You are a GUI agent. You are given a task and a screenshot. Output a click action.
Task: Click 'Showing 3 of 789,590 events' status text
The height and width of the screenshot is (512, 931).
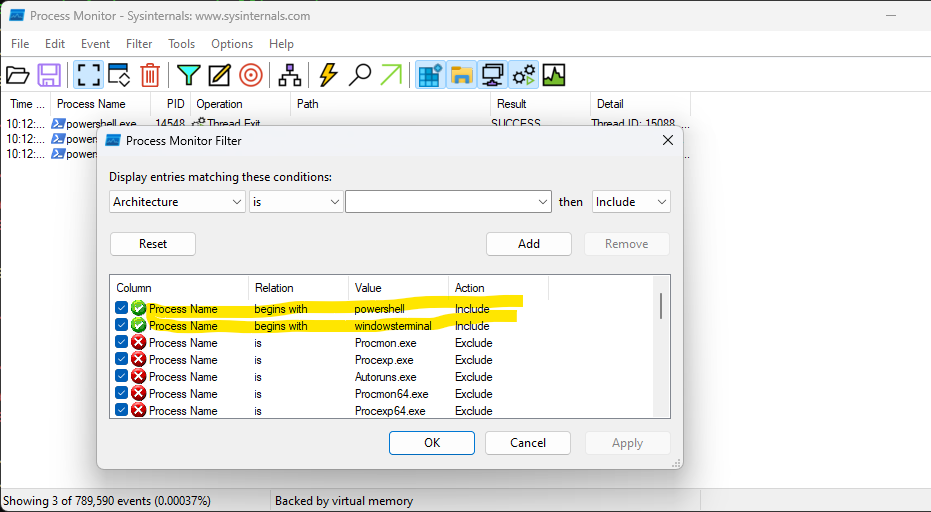click(107, 501)
